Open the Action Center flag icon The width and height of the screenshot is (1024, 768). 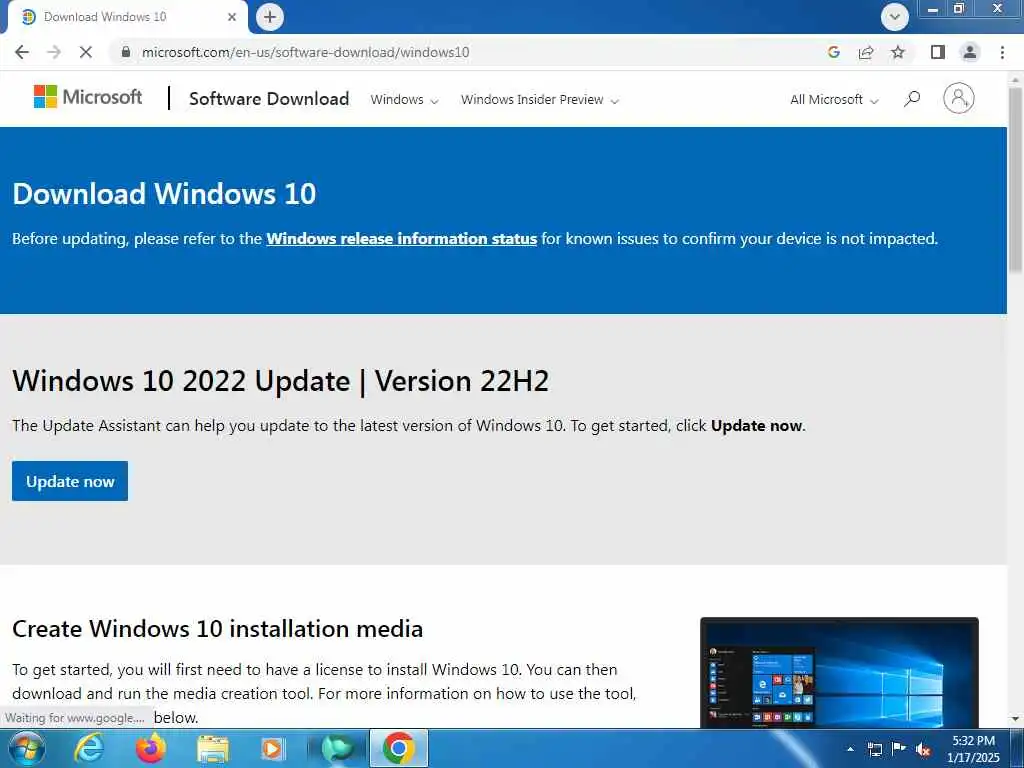click(899, 749)
